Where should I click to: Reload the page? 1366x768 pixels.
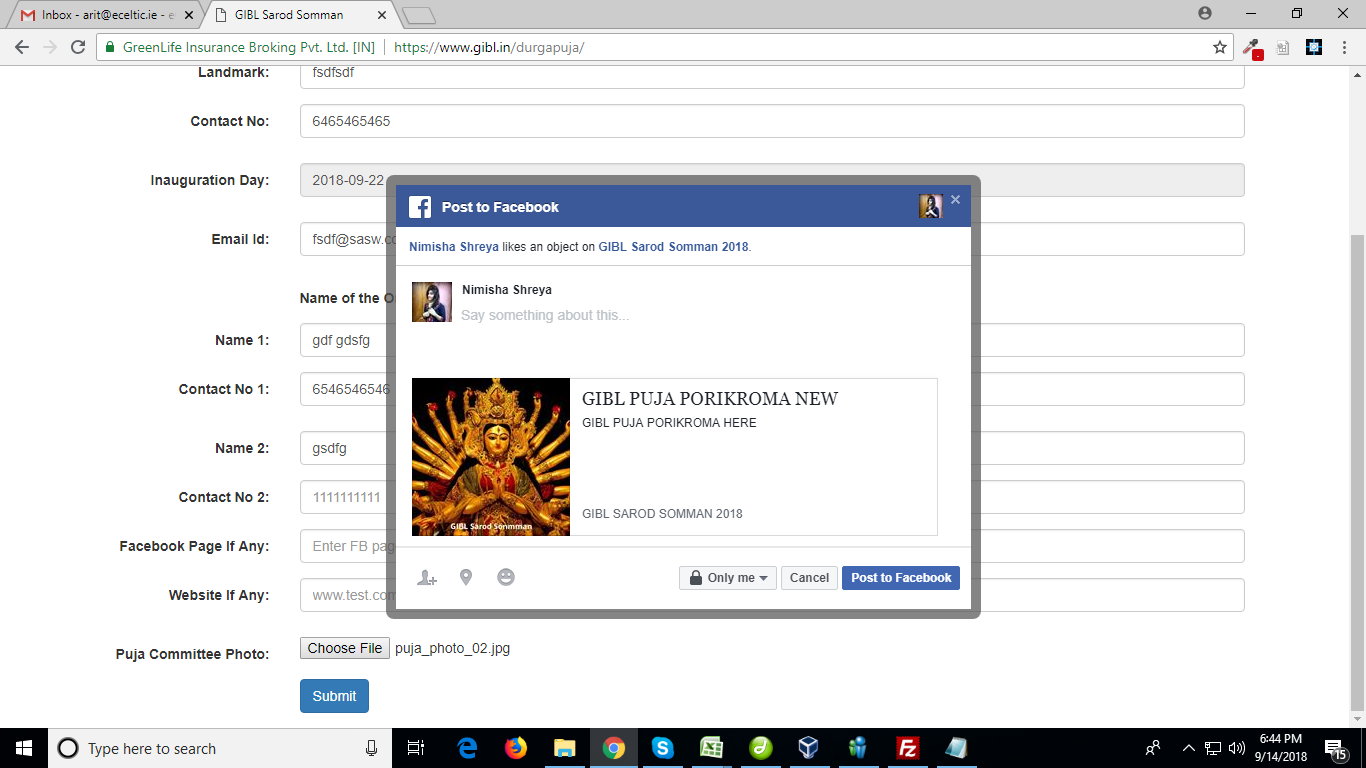78,47
